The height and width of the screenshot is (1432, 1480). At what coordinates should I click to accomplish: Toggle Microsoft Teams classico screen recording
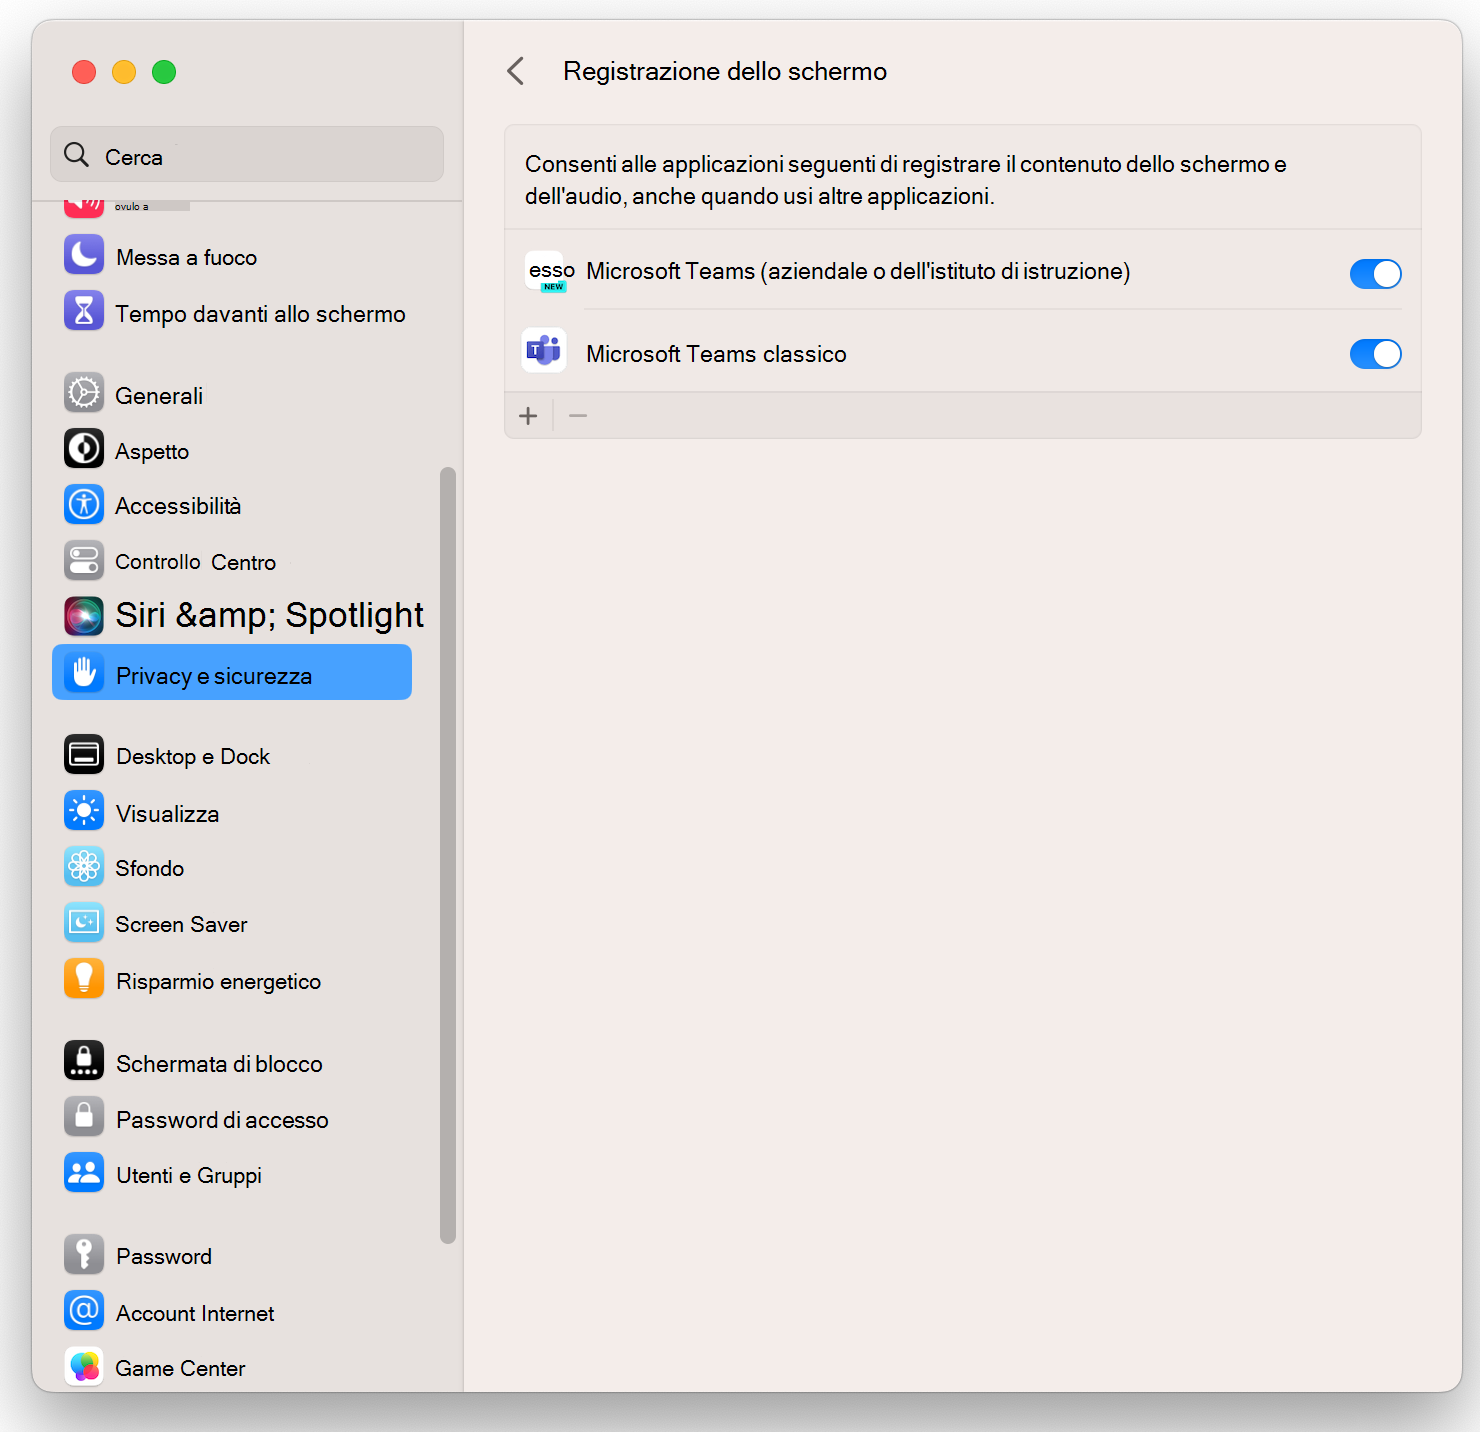coord(1375,353)
